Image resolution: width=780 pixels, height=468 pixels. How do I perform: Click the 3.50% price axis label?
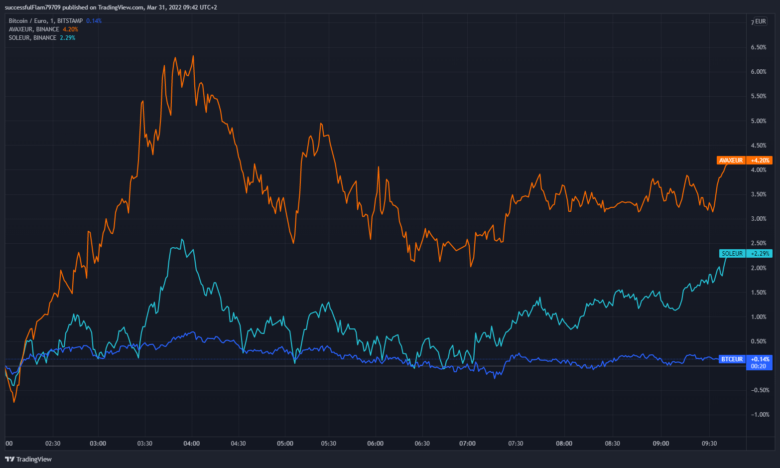pyautogui.click(x=759, y=194)
